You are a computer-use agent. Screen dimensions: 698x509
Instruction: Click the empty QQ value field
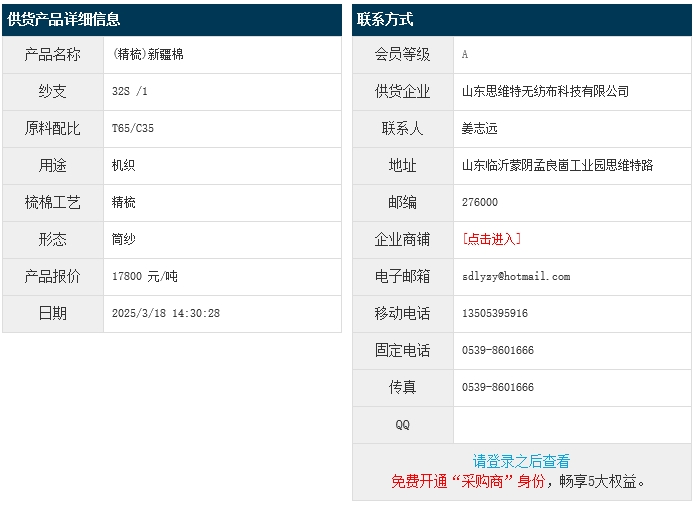tap(570, 424)
